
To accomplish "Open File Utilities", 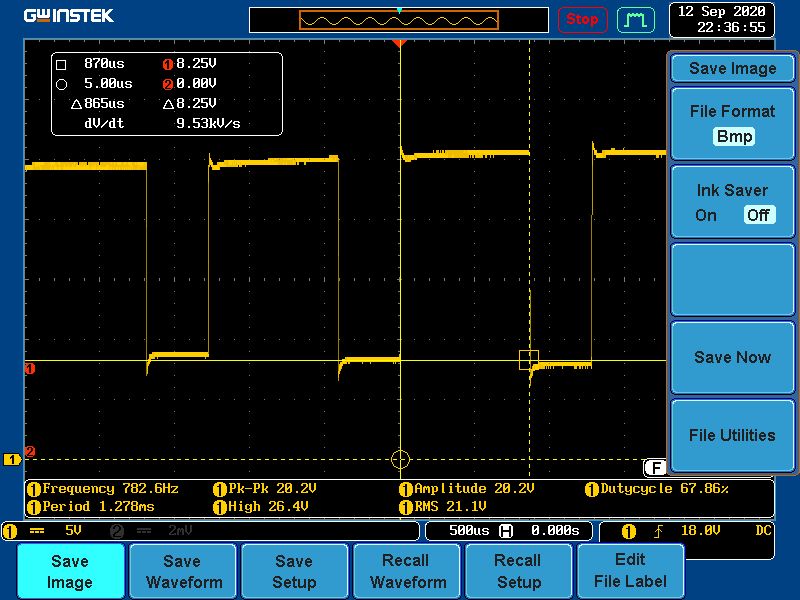I will [733, 436].
